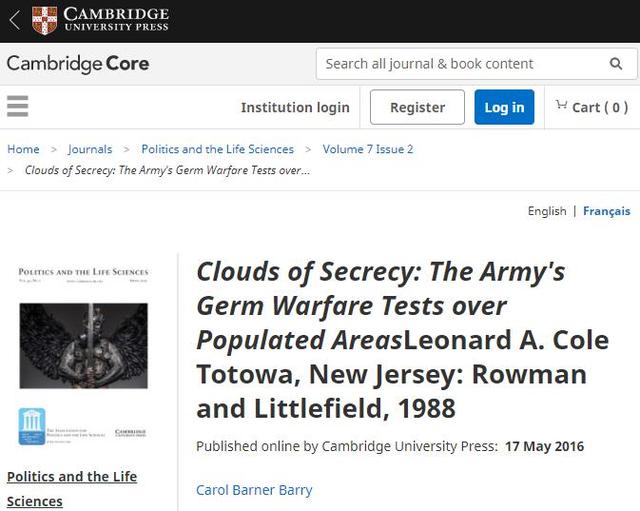Open author Carol Barner Barry link
This screenshot has width=640, height=511.
pos(254,490)
